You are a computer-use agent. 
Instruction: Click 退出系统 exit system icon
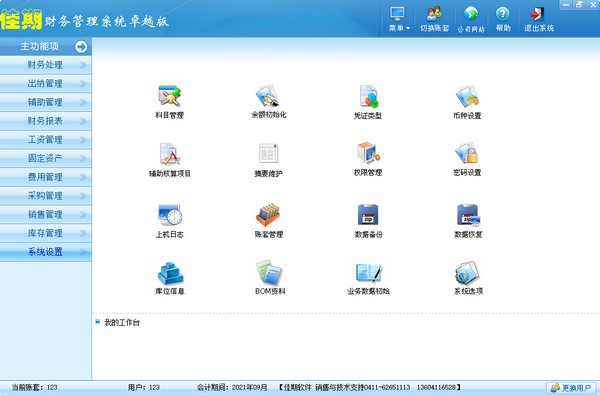tap(539, 19)
